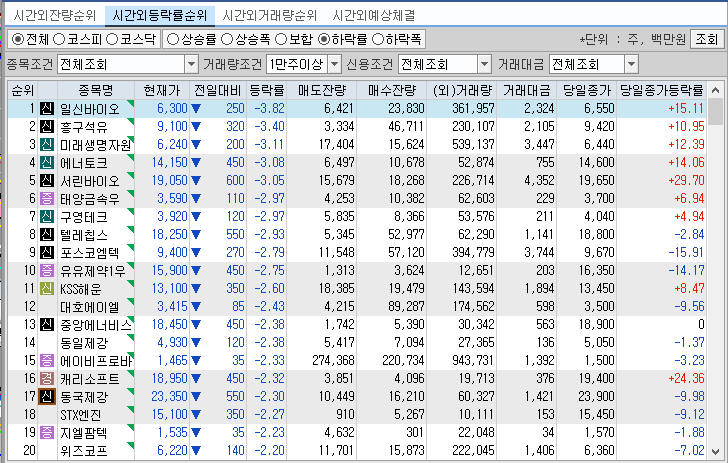This screenshot has height=463, width=728.
Task: Switch to 시간외예상체결 tab
Action: click(374, 16)
